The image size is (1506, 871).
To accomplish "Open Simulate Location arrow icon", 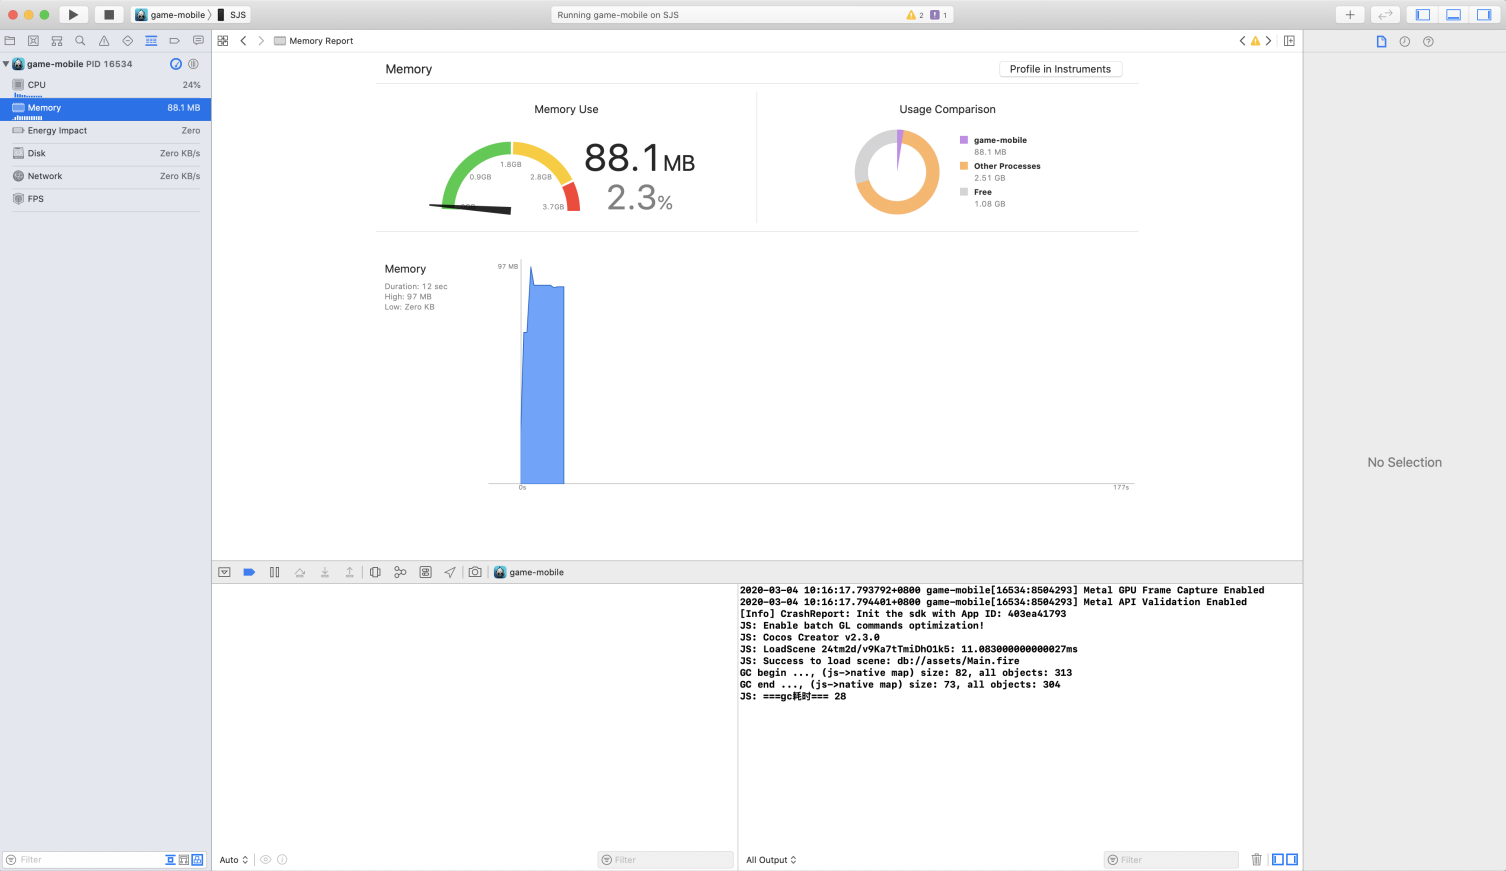I will [x=450, y=572].
